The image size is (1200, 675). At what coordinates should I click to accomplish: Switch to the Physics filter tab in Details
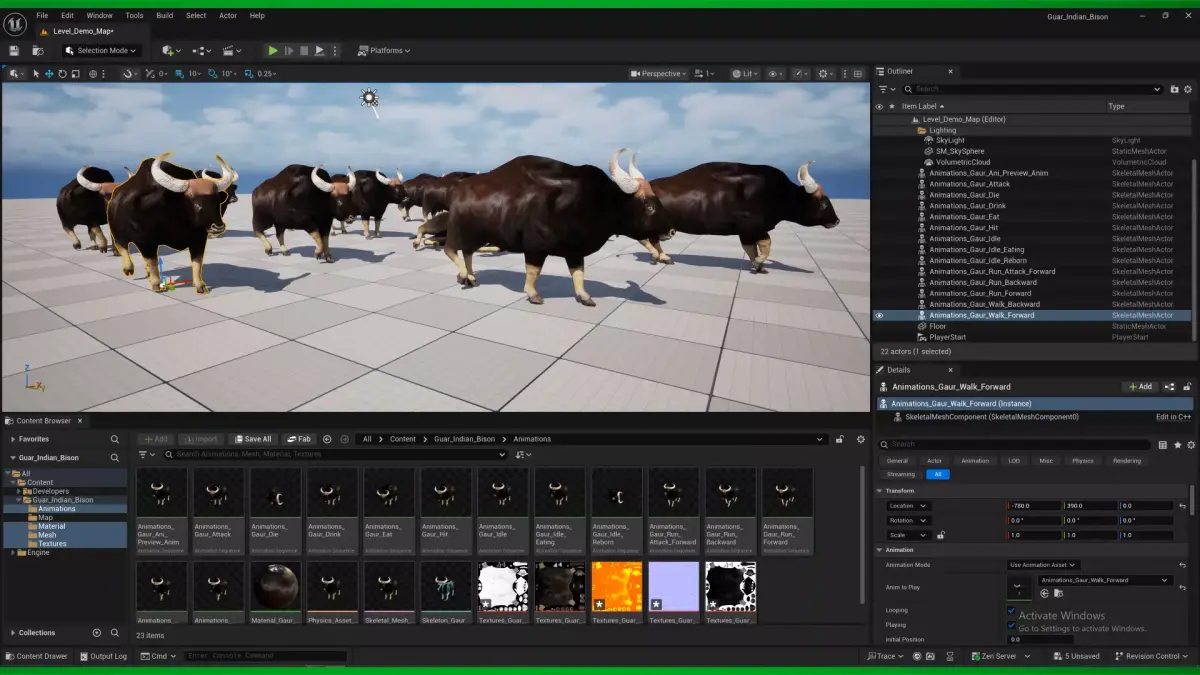[1083, 461]
